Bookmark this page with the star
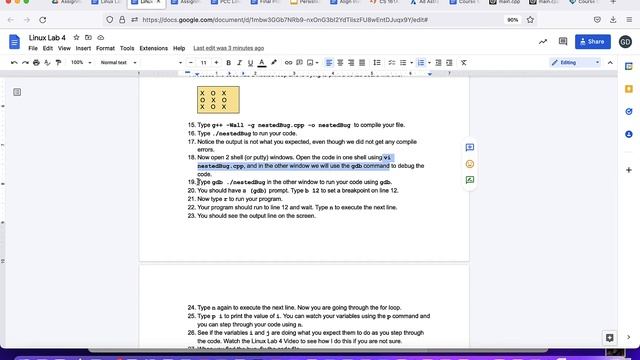Image resolution: width=640 pixels, height=360 pixels. click(530, 20)
